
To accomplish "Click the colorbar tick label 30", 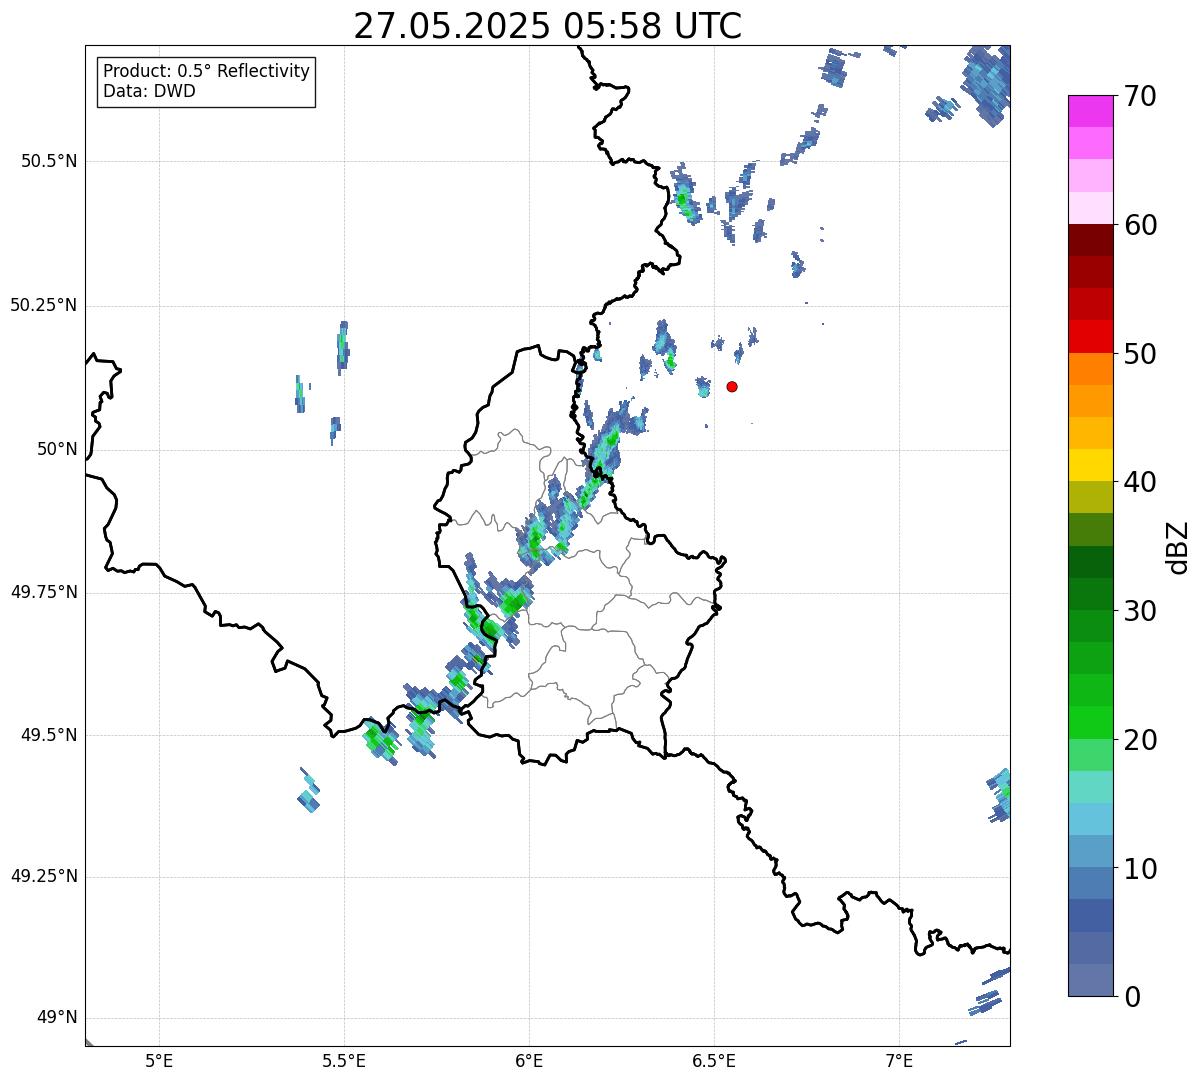I will point(1139,612).
